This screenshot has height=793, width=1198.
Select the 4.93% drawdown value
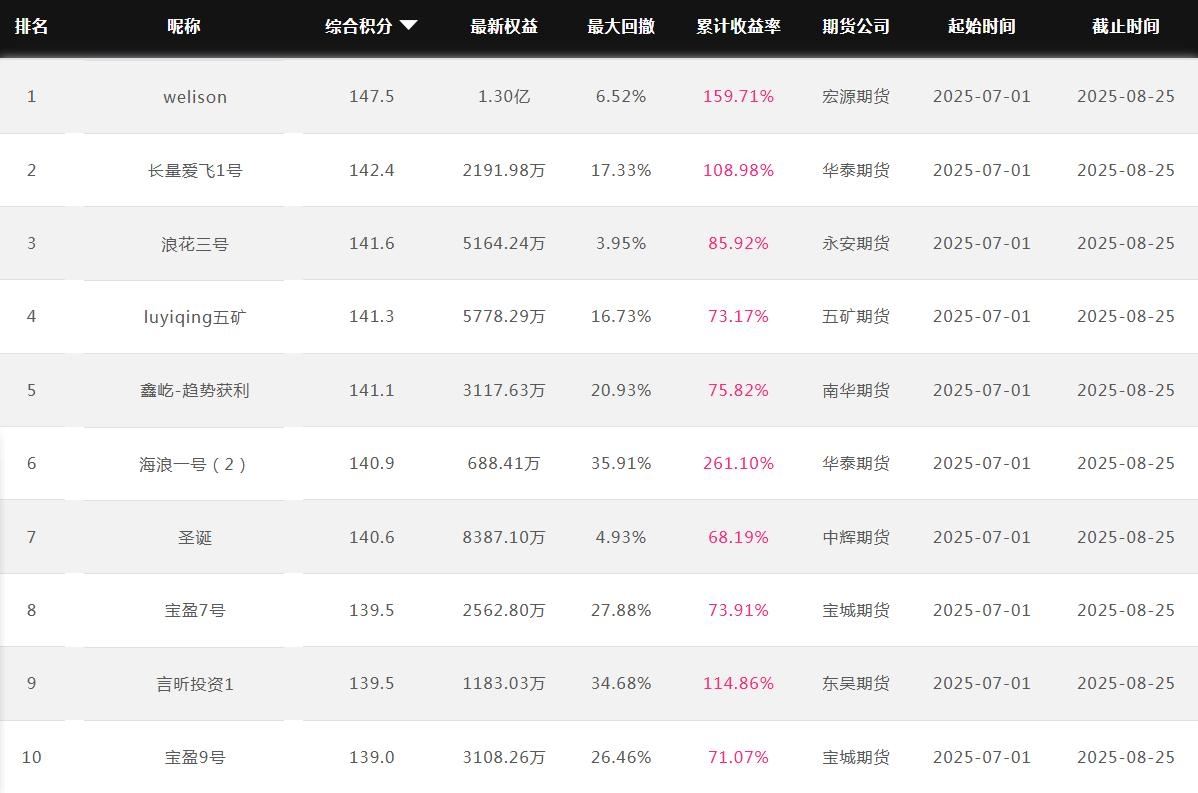620,537
